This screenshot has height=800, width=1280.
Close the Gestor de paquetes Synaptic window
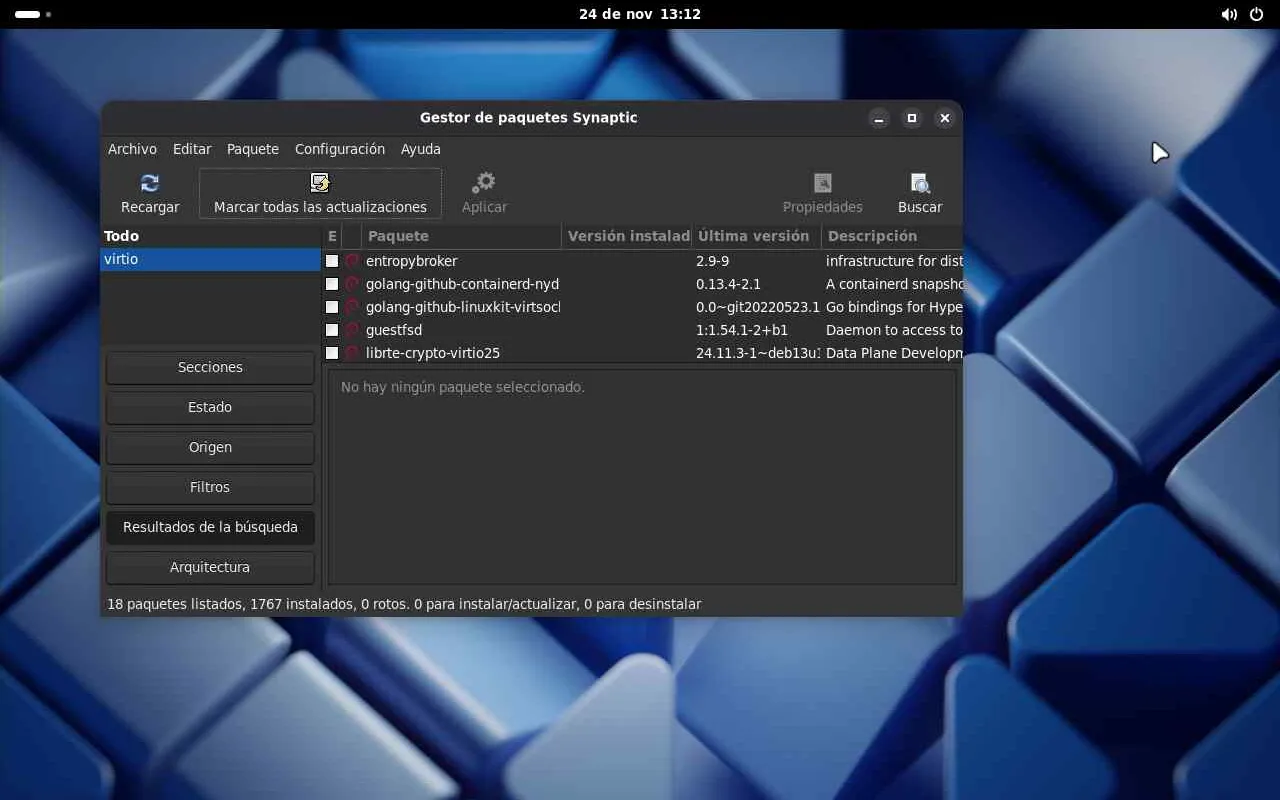(x=944, y=118)
